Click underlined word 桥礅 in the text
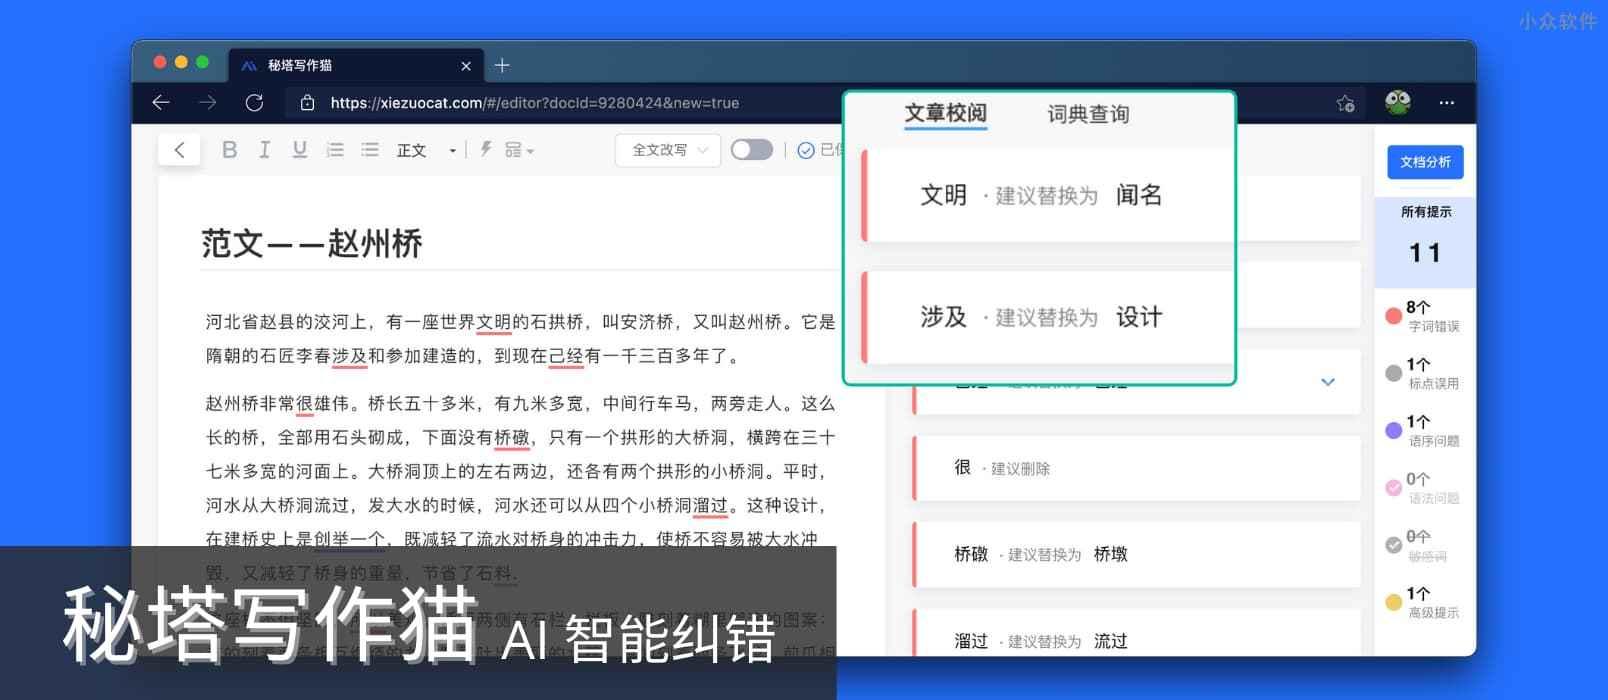 [512, 438]
